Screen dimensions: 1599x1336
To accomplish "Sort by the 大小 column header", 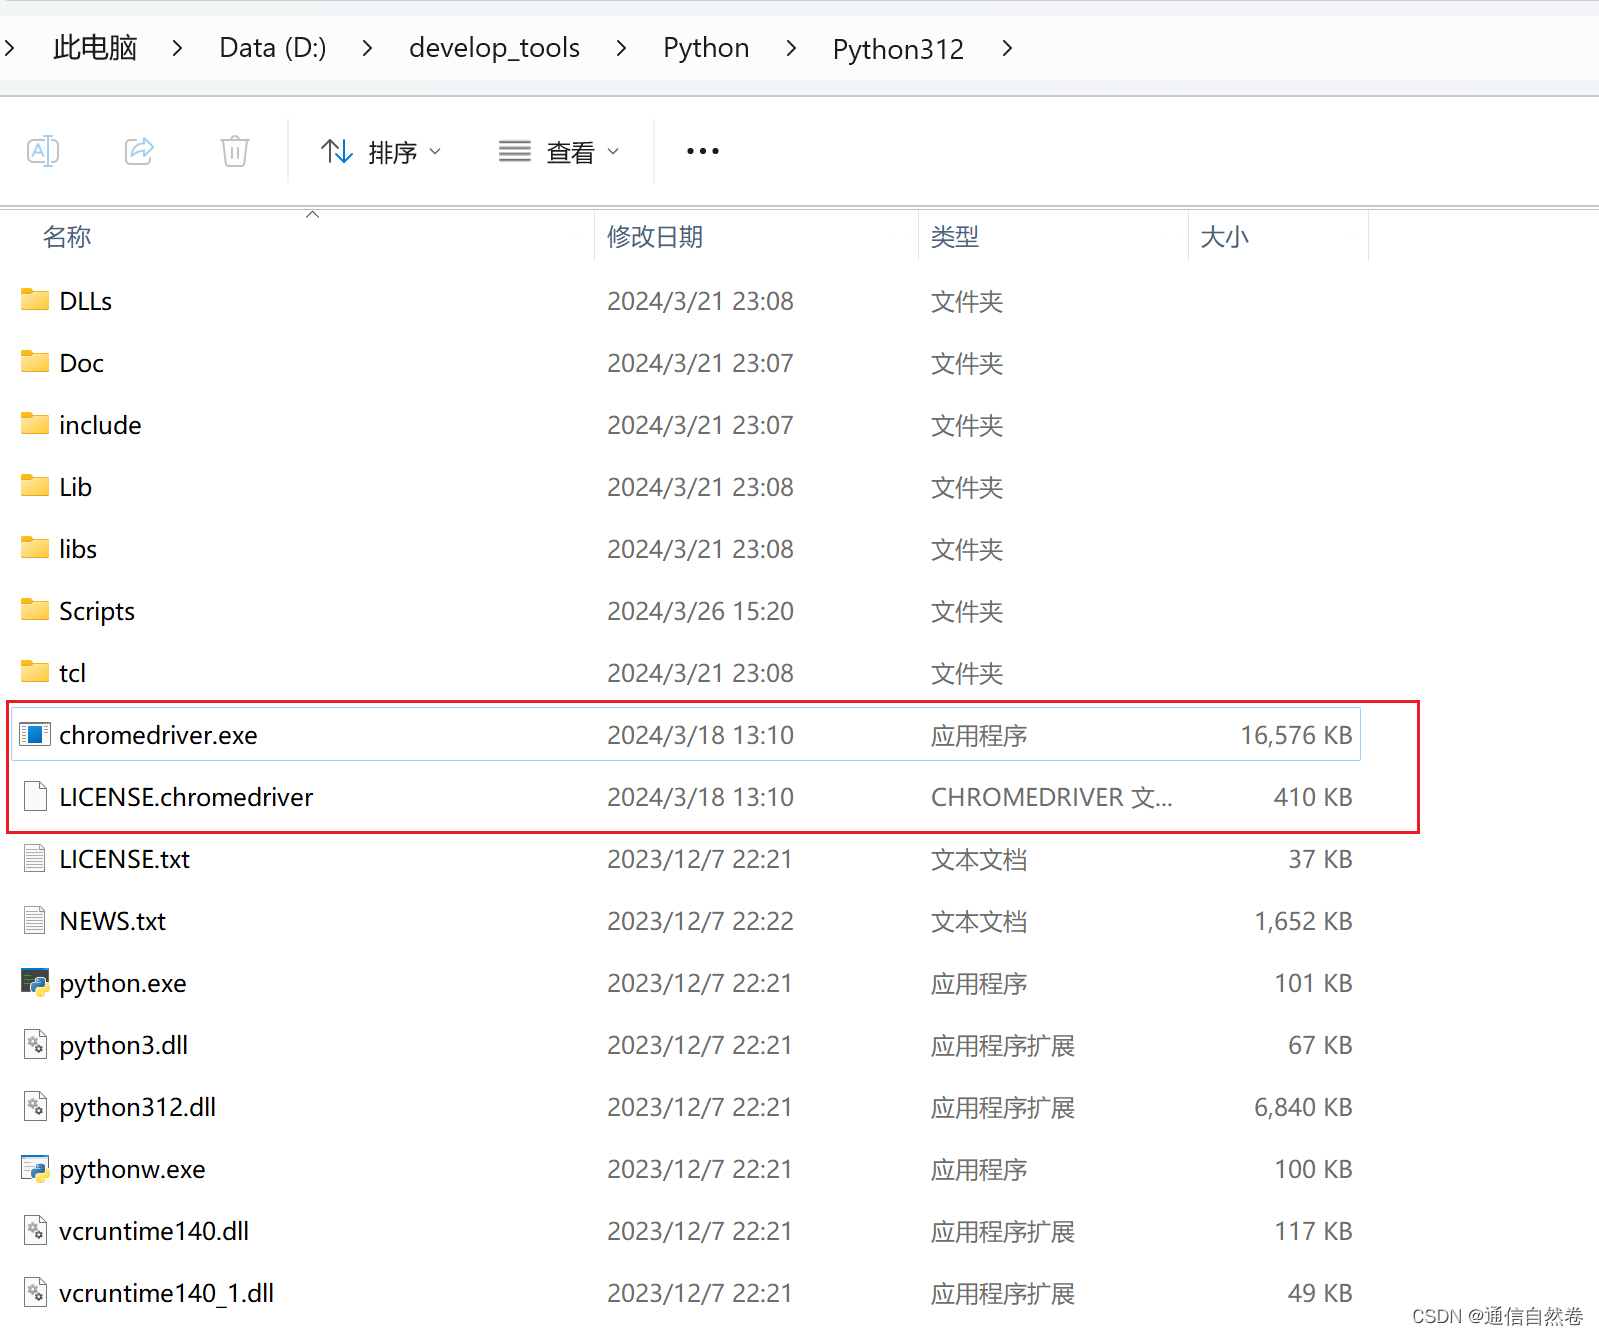I will tap(1224, 237).
